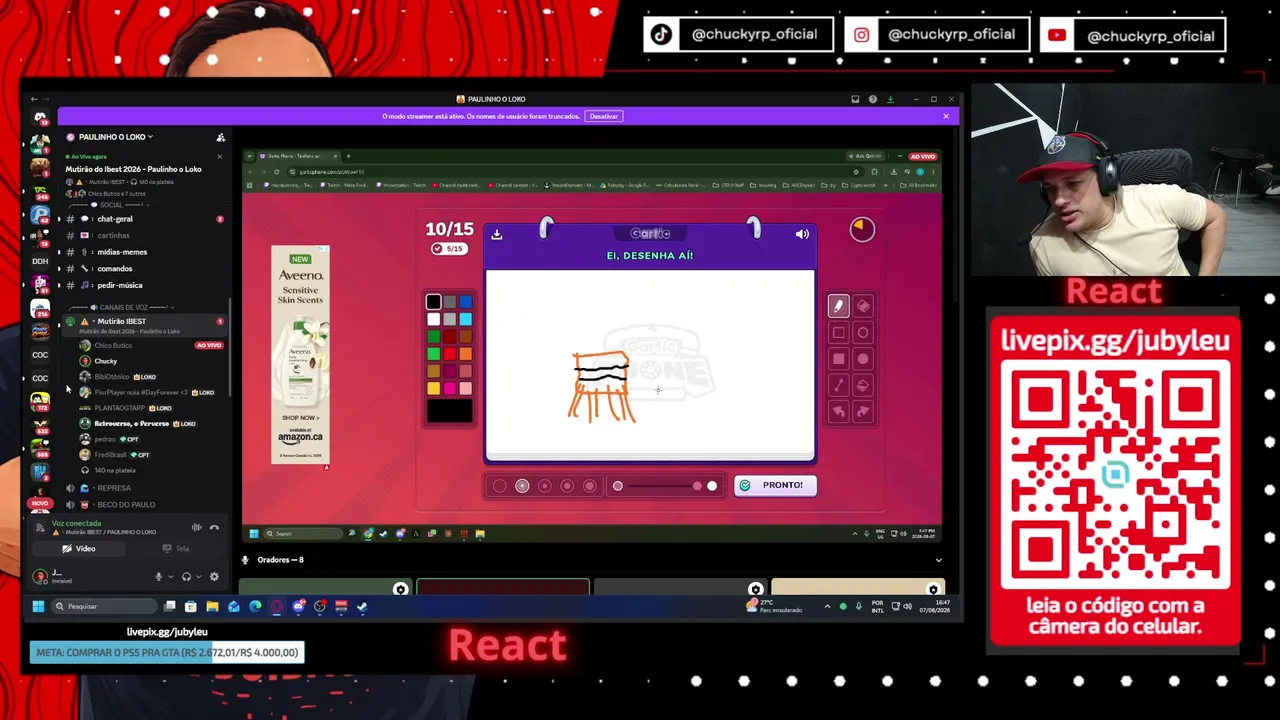Image resolution: width=1280 pixels, height=720 pixels.
Task: Open the mídias-memes text channel
Action: pyautogui.click(x=145, y=252)
